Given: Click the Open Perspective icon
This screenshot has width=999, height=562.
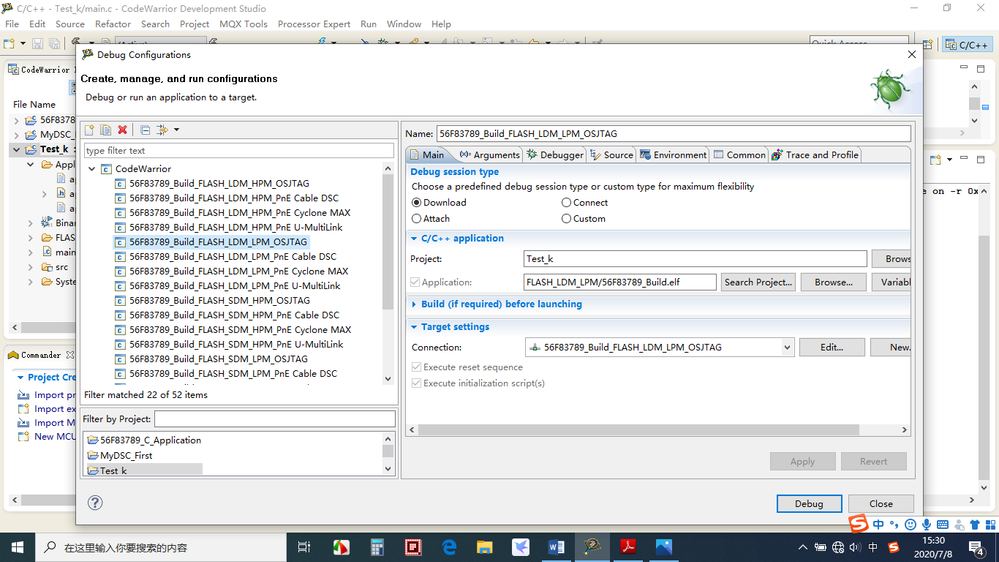Looking at the screenshot, I should (928, 45).
